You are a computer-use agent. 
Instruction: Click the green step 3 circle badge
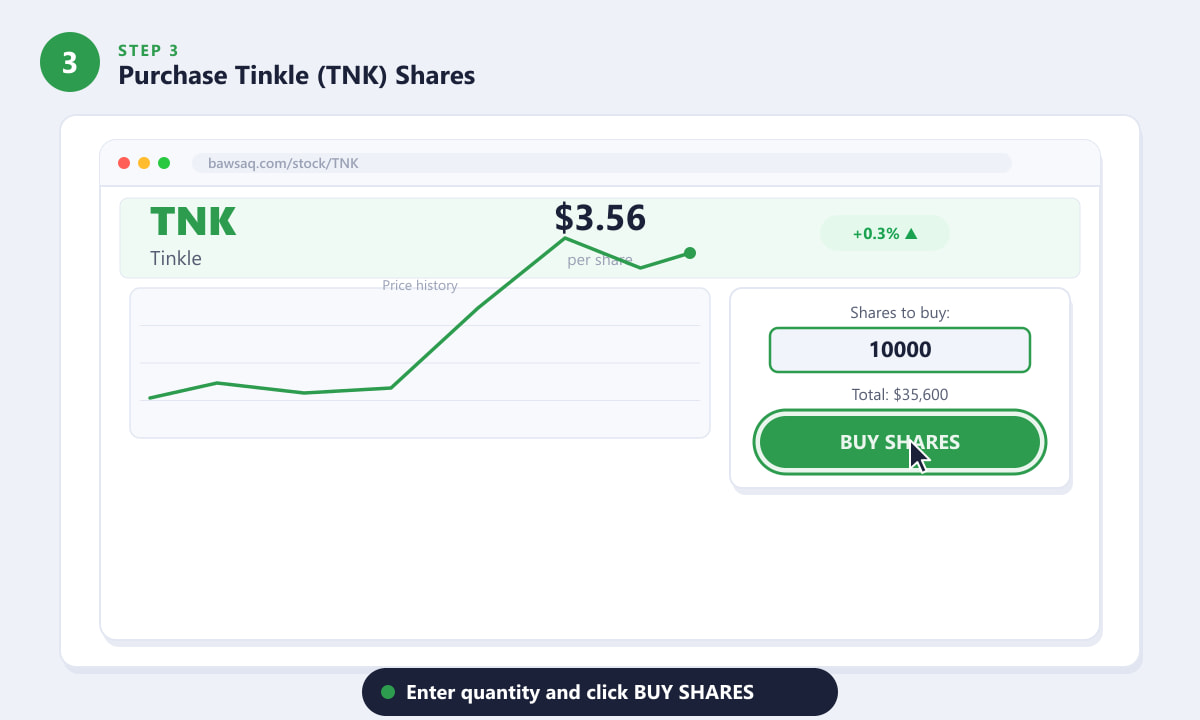click(70, 62)
